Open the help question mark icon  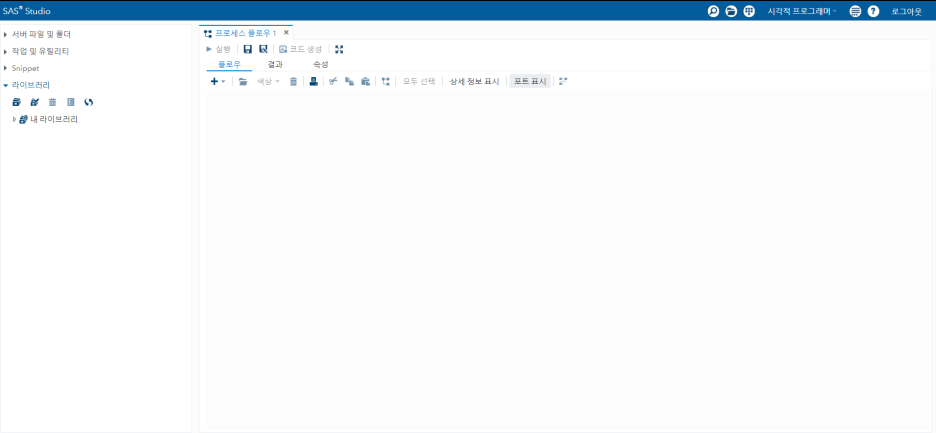tap(873, 11)
